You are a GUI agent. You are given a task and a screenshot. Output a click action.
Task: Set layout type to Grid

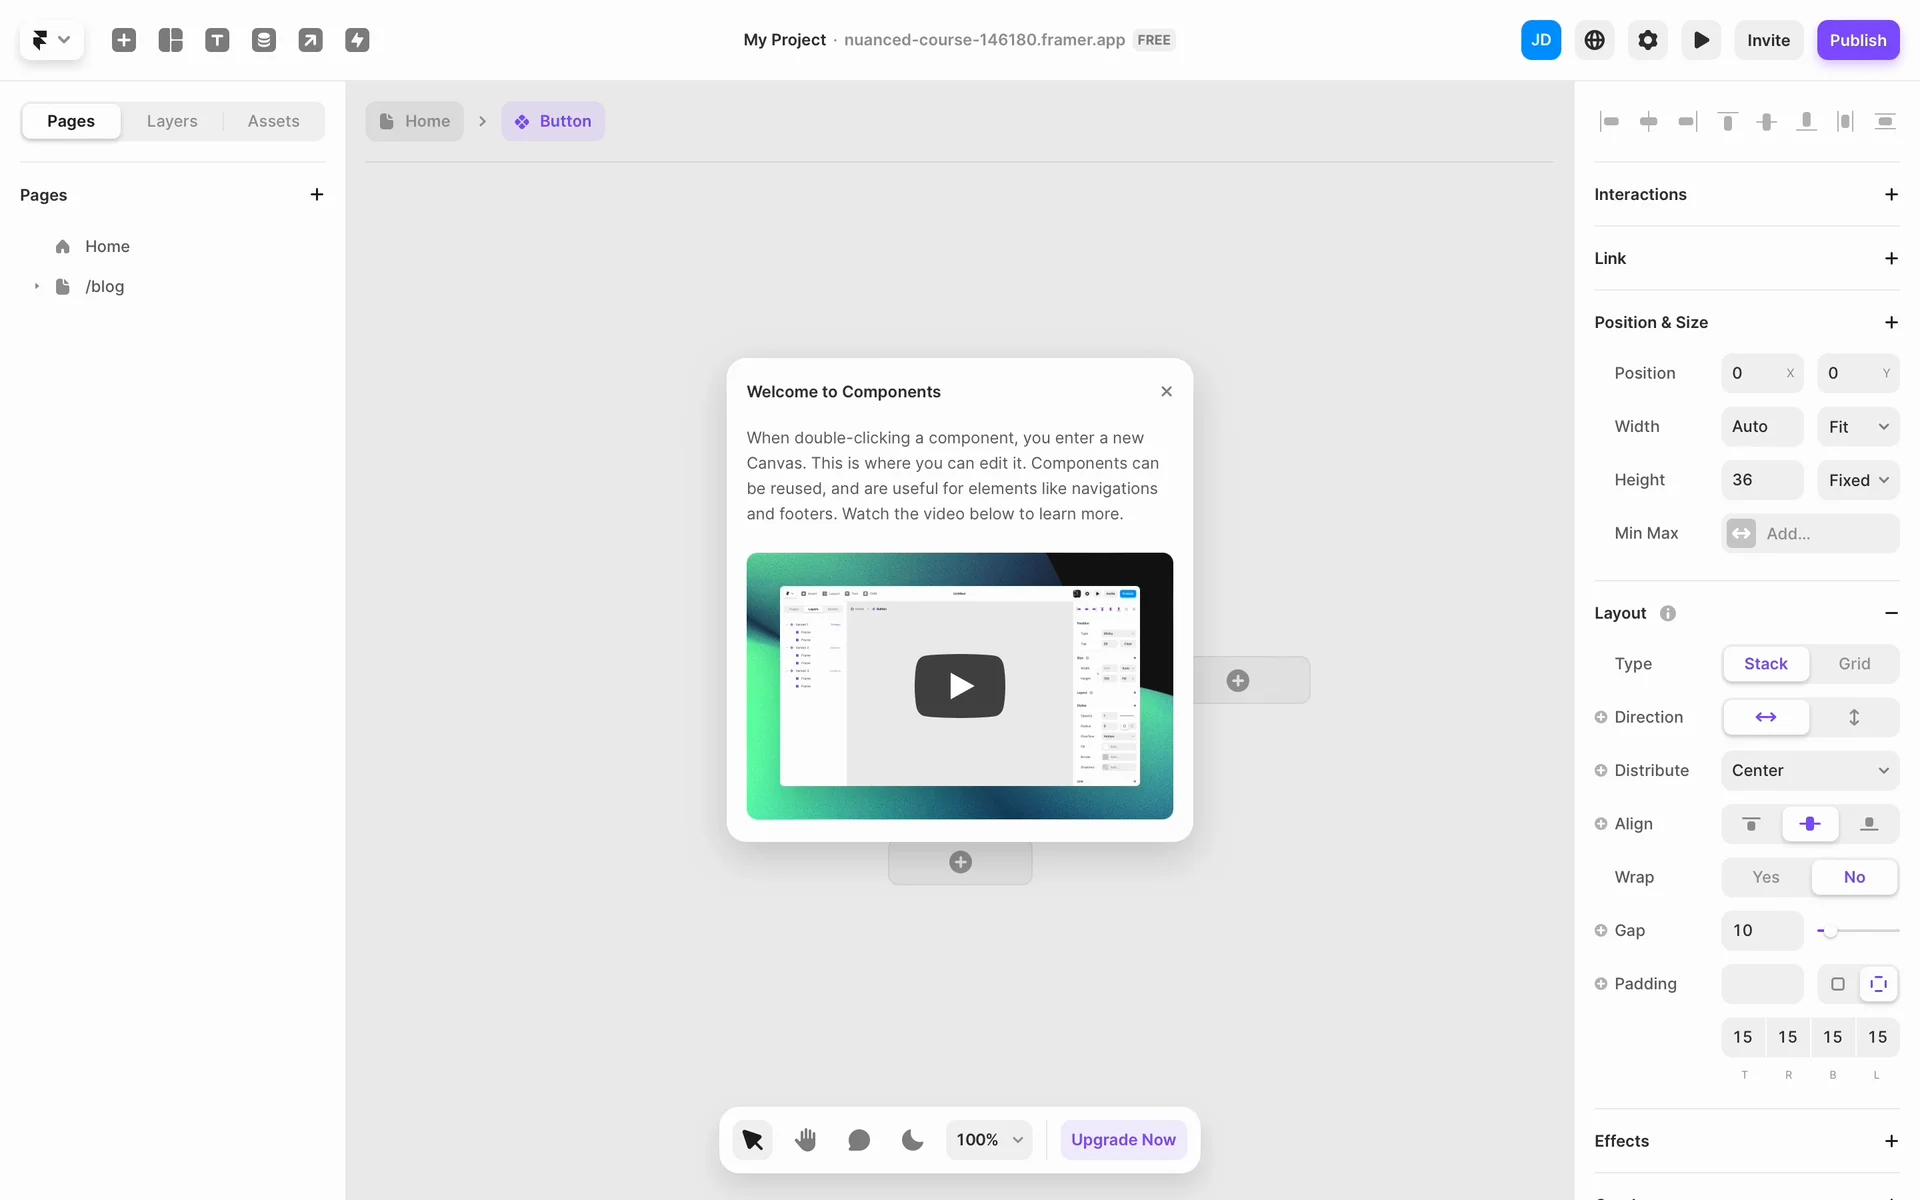pyautogui.click(x=1854, y=664)
